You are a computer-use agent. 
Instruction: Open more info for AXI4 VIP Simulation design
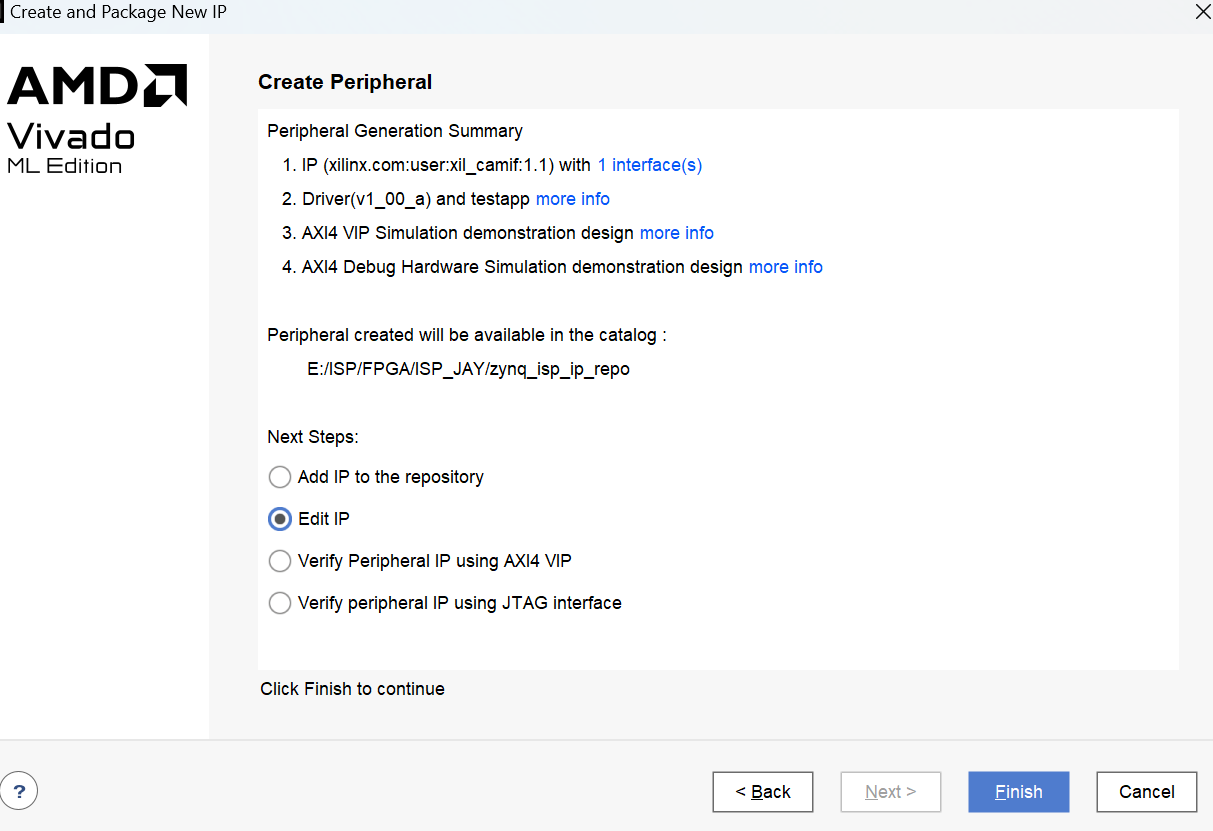coord(677,233)
